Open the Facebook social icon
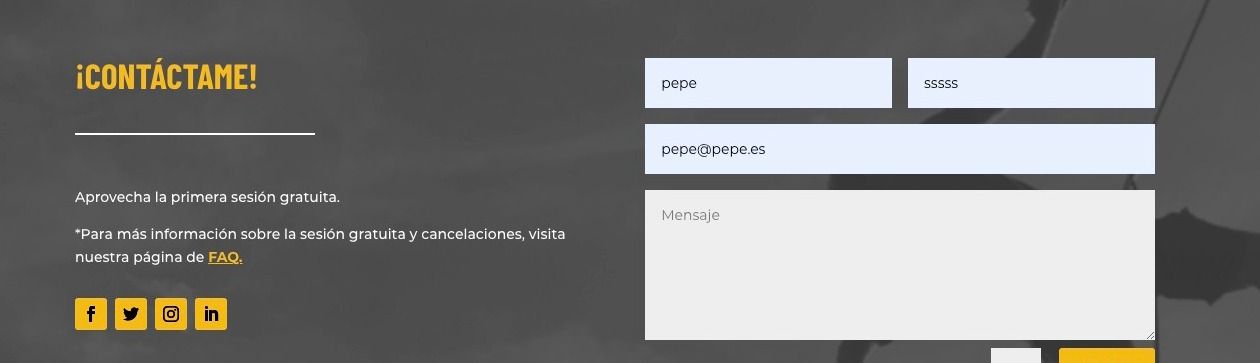This screenshot has width=1260, height=363. tap(91, 314)
